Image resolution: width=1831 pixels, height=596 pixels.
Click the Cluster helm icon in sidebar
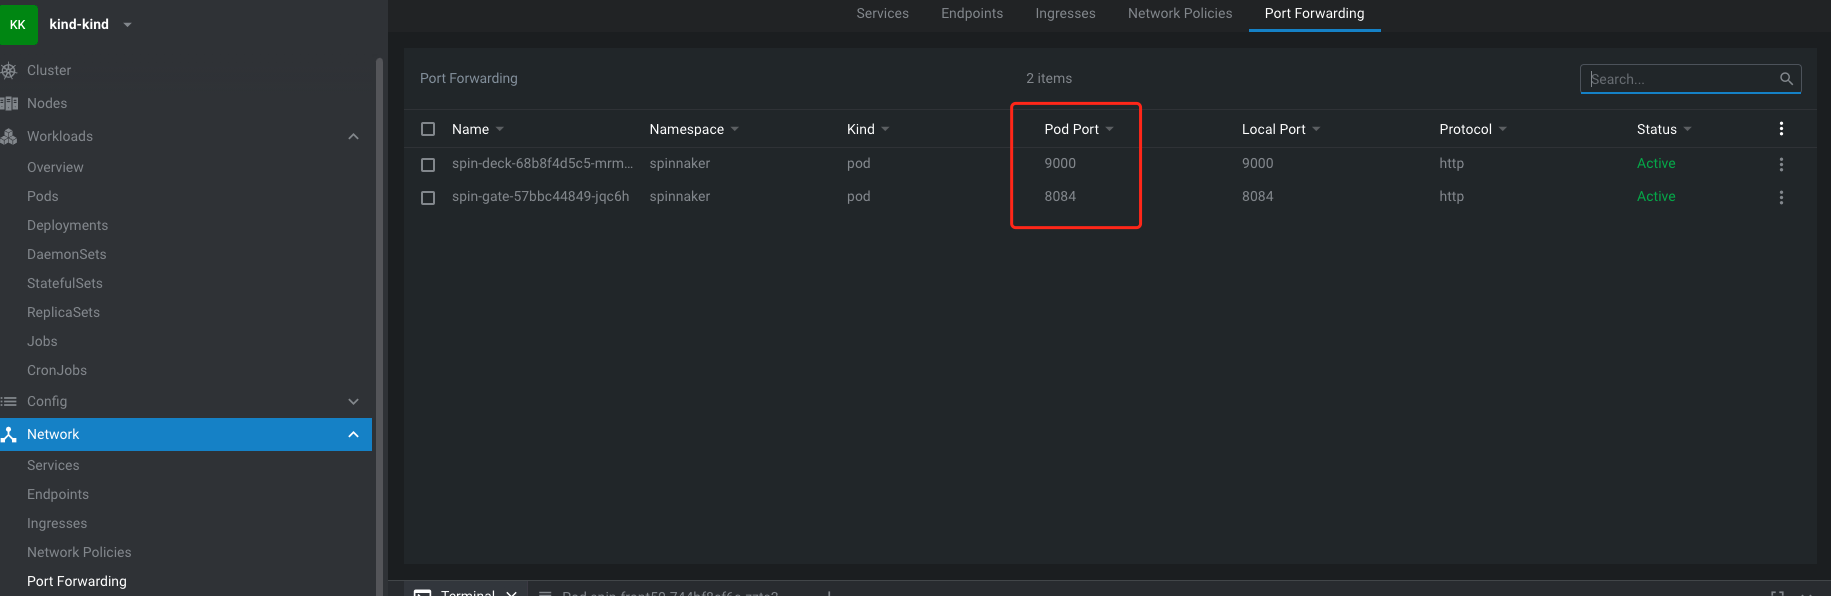click(9, 70)
